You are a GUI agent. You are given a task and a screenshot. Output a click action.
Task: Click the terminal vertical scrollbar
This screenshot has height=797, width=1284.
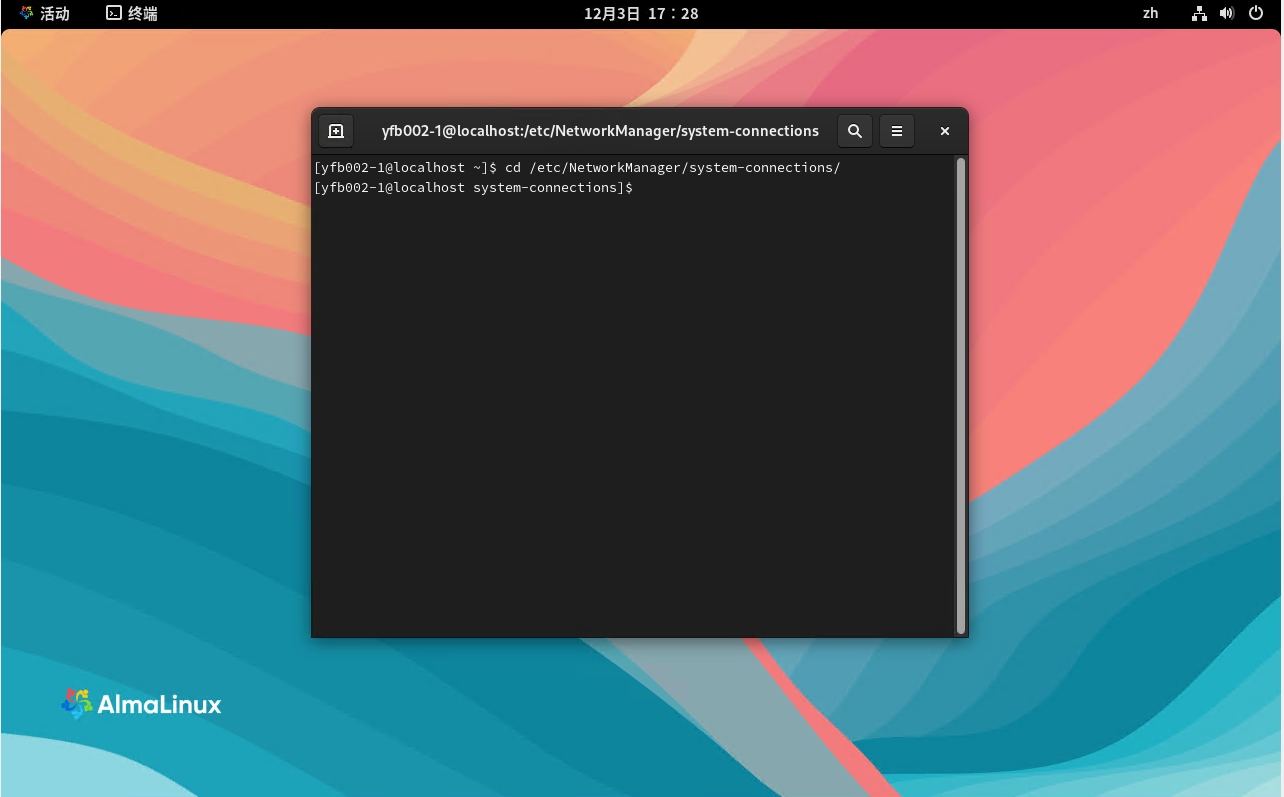(960, 396)
